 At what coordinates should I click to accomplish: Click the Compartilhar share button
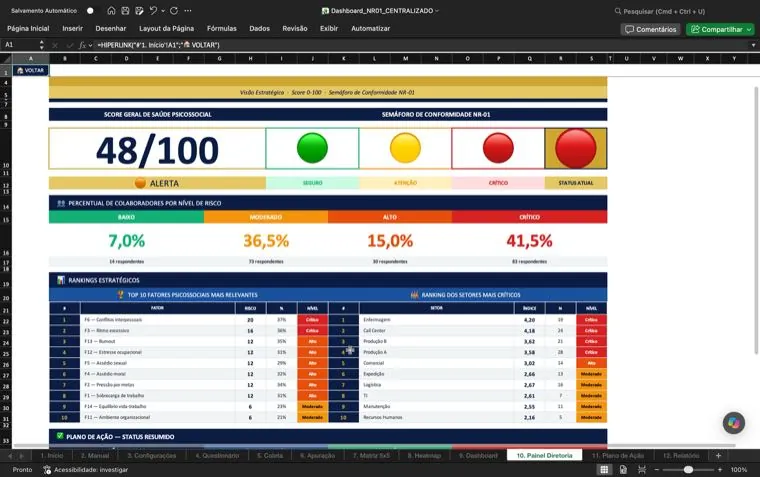720,30
